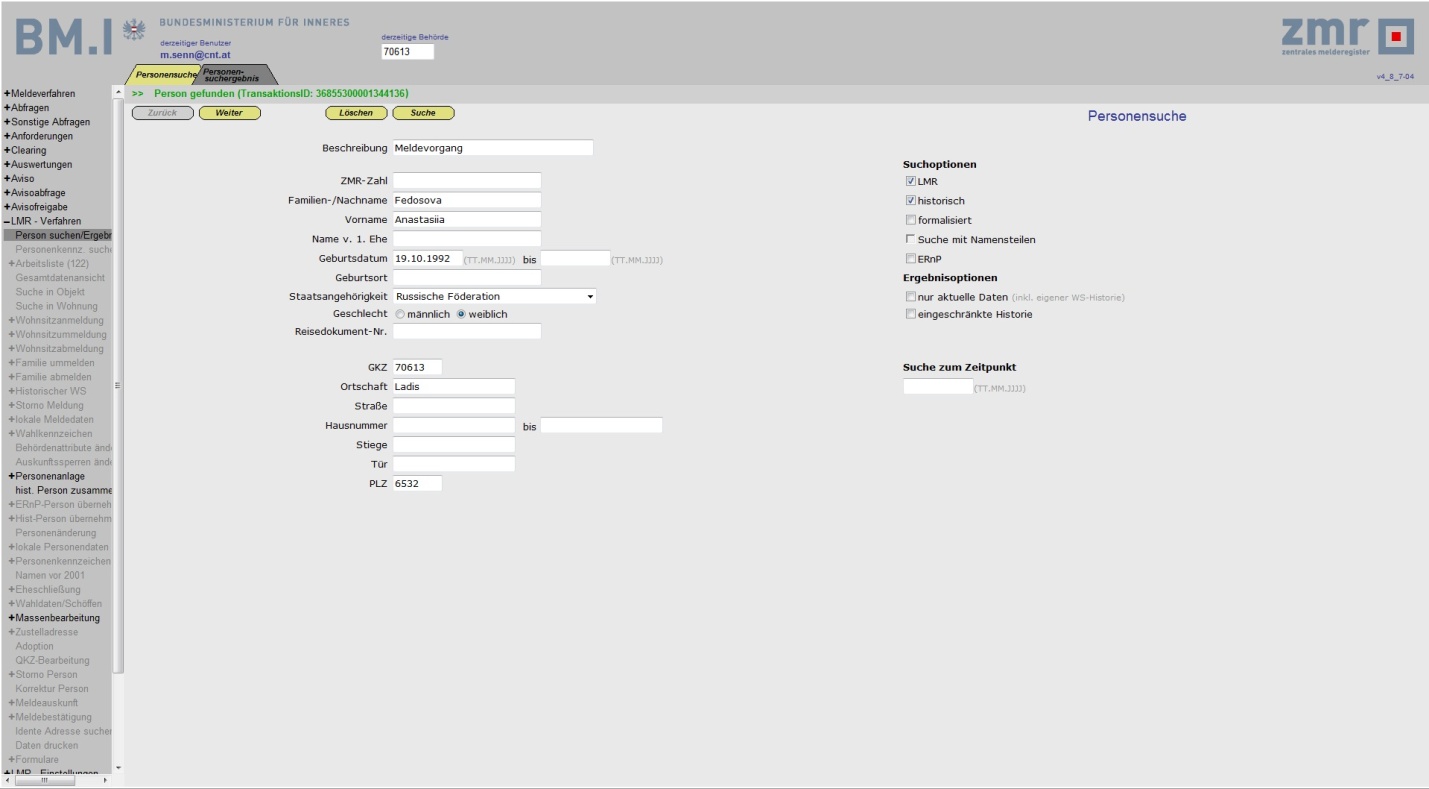Click the Stiege field
The height and width of the screenshot is (789, 1429).
[x=454, y=445]
